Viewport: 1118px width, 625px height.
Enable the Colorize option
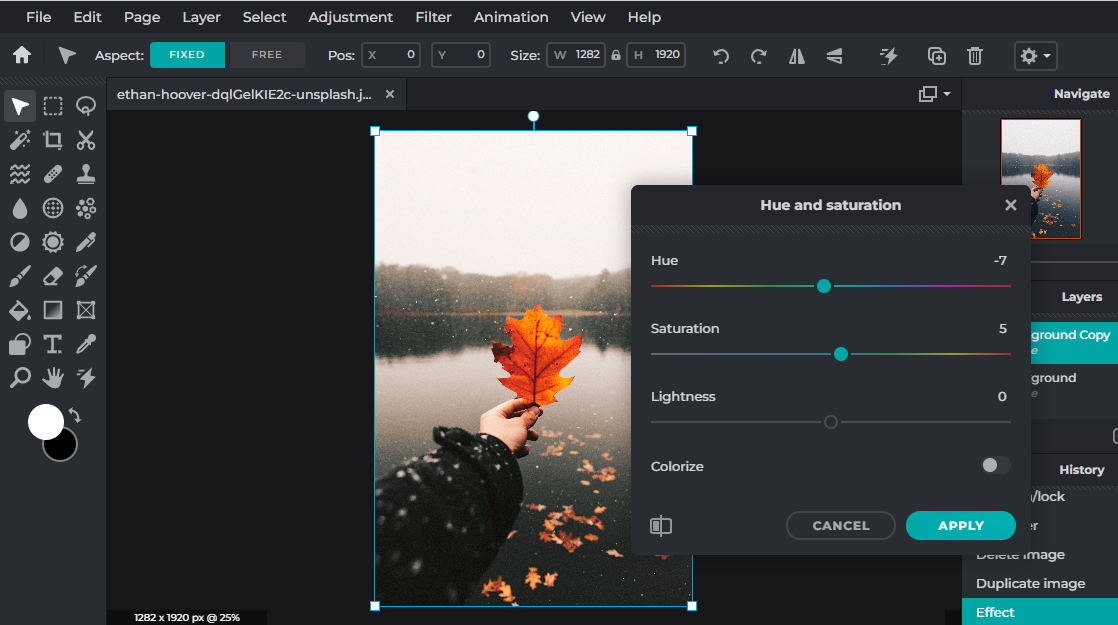(x=995, y=466)
